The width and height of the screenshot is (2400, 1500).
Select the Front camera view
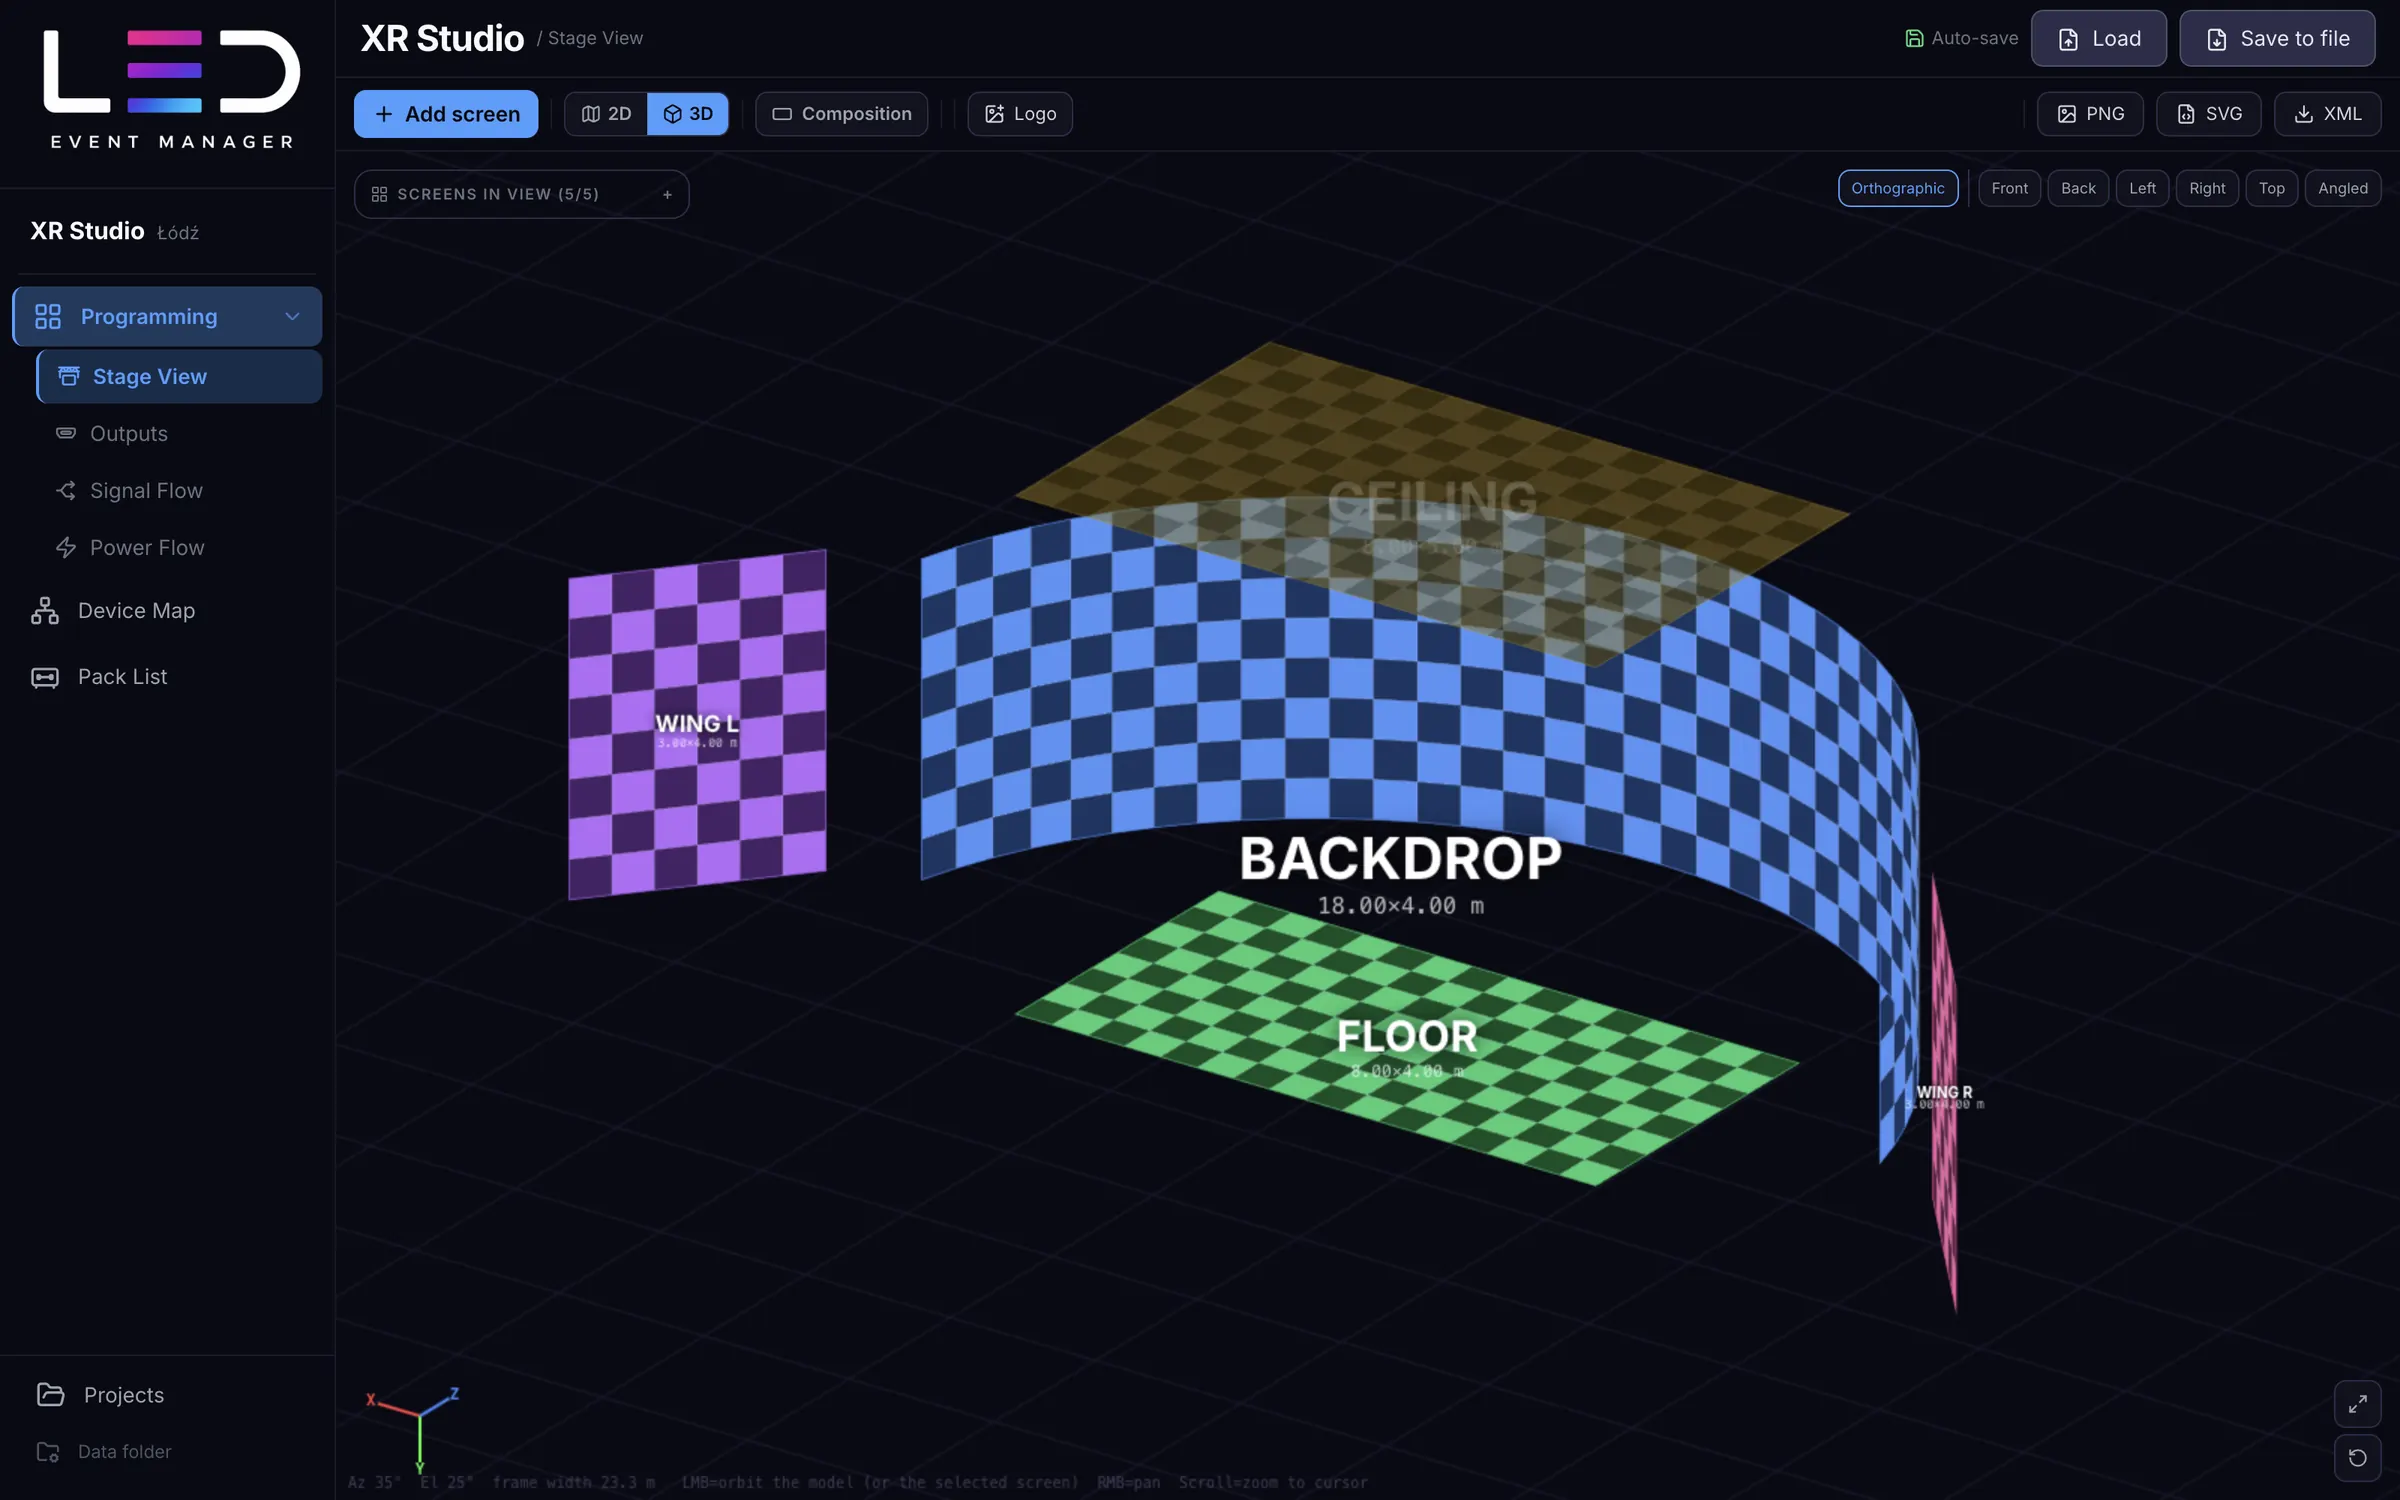click(2010, 188)
